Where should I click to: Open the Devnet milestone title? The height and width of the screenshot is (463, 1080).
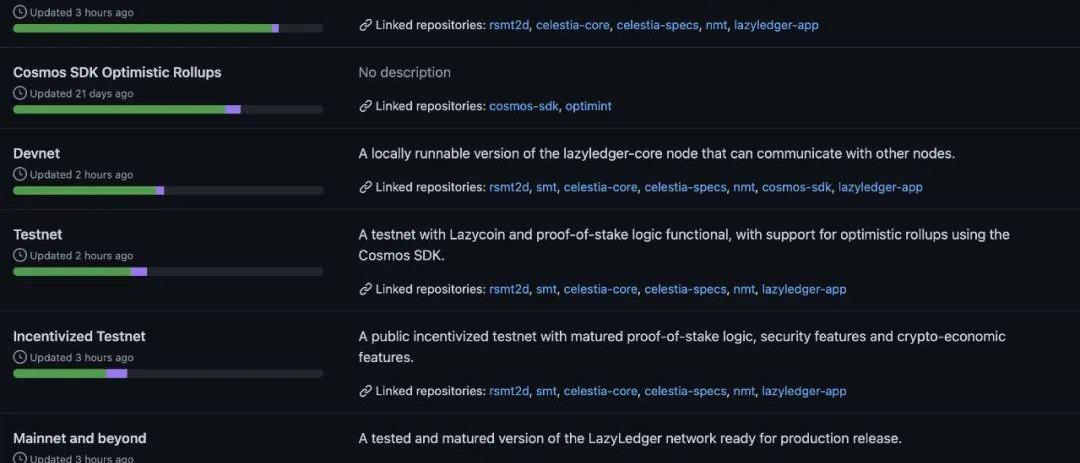[36, 153]
